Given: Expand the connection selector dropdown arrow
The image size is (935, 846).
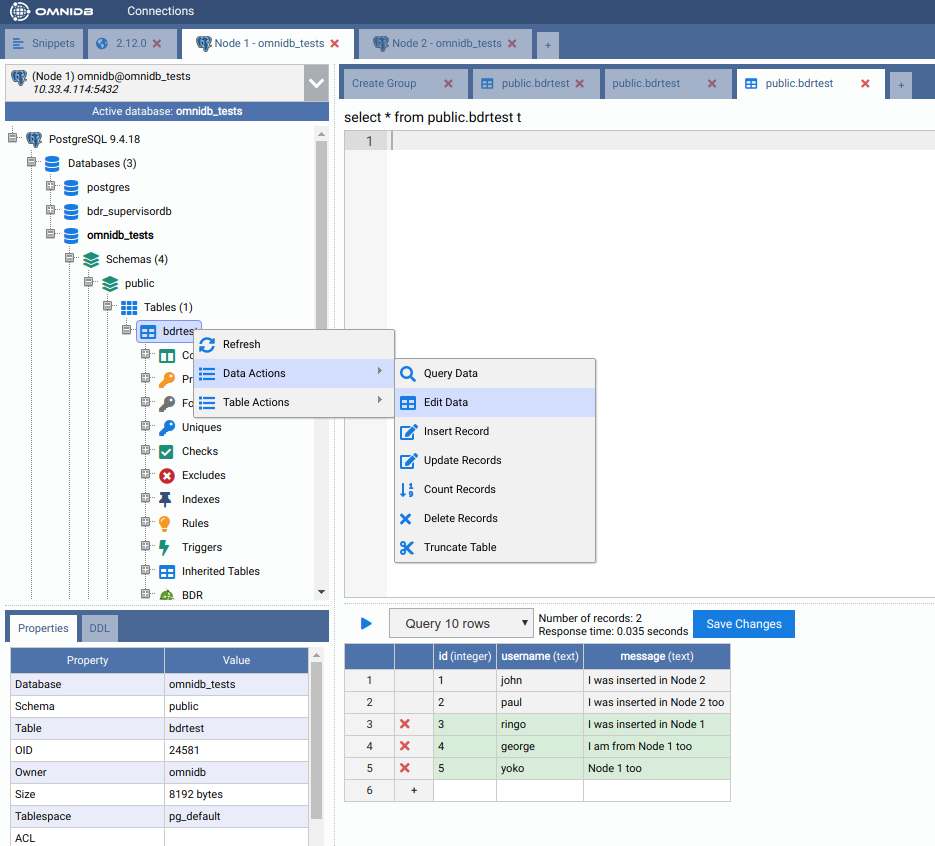Looking at the screenshot, I should 316,83.
